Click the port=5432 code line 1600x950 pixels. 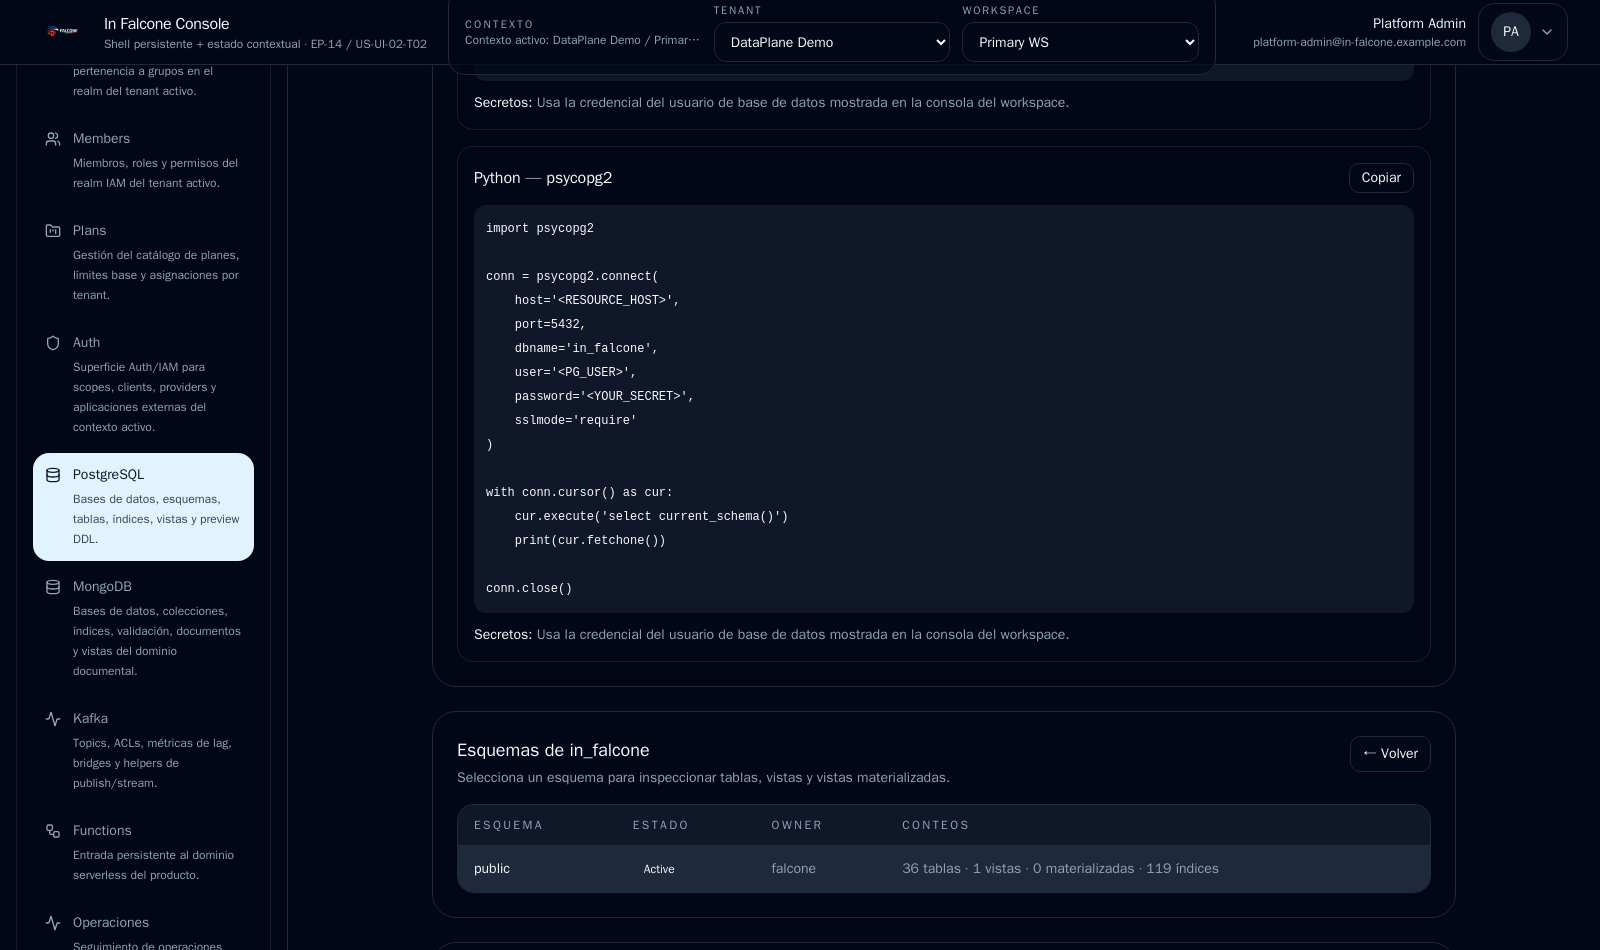551,325
